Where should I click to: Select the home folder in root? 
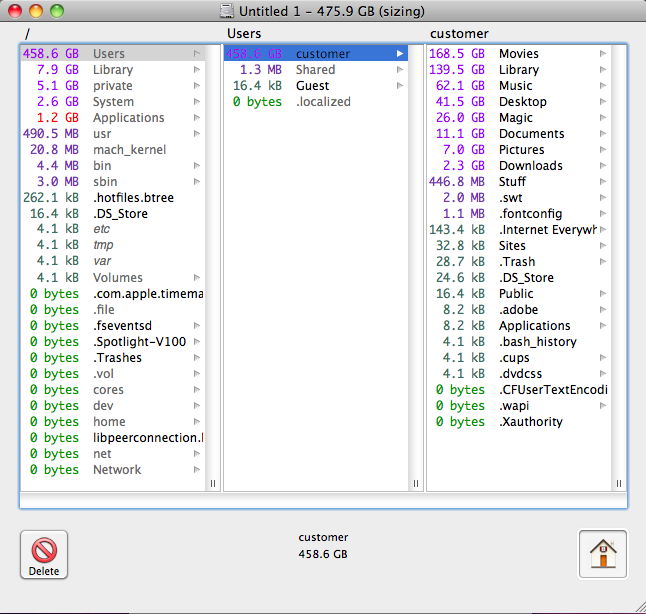(x=112, y=422)
